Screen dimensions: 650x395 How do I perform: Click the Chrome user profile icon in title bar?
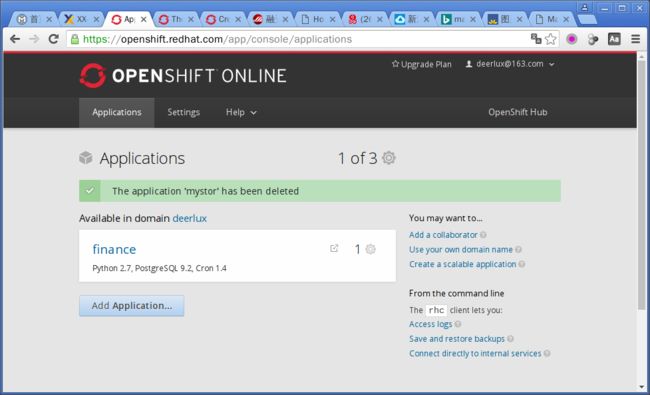(x=585, y=7)
